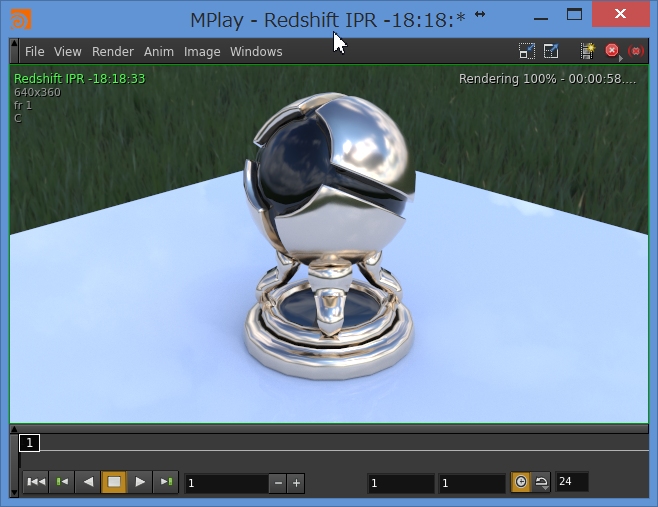
Task: Play the sequence forward
Action: pyautogui.click(x=140, y=482)
